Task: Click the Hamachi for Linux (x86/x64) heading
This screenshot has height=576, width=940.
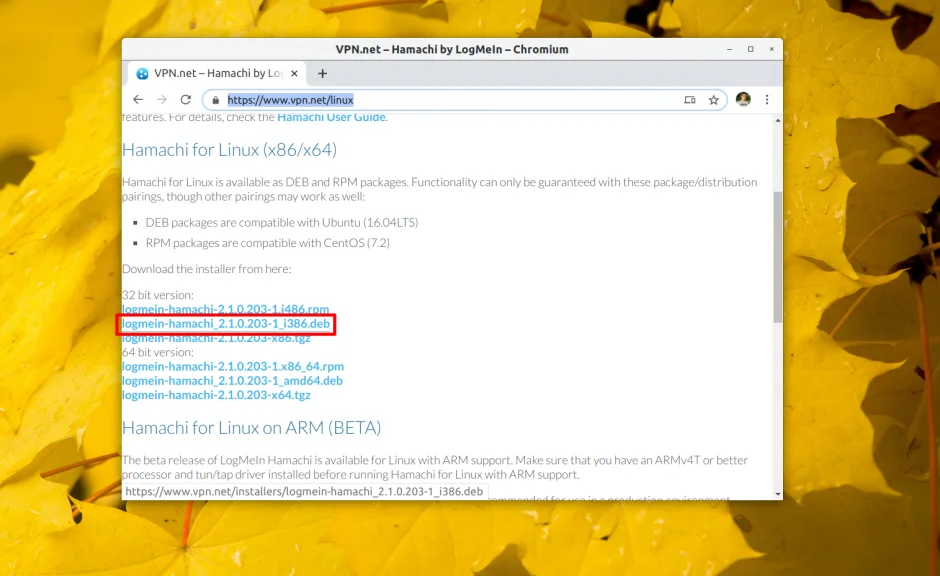Action: (229, 149)
